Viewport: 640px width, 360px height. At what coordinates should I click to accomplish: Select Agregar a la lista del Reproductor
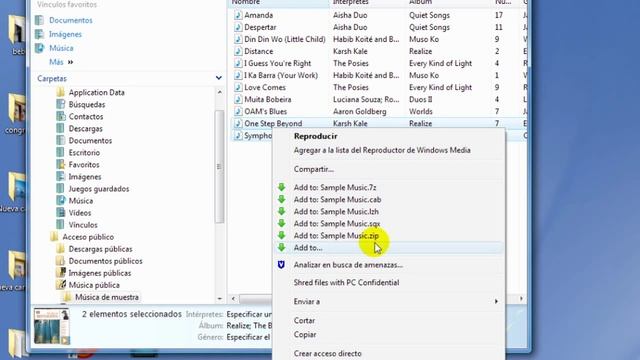pyautogui.click(x=382, y=150)
